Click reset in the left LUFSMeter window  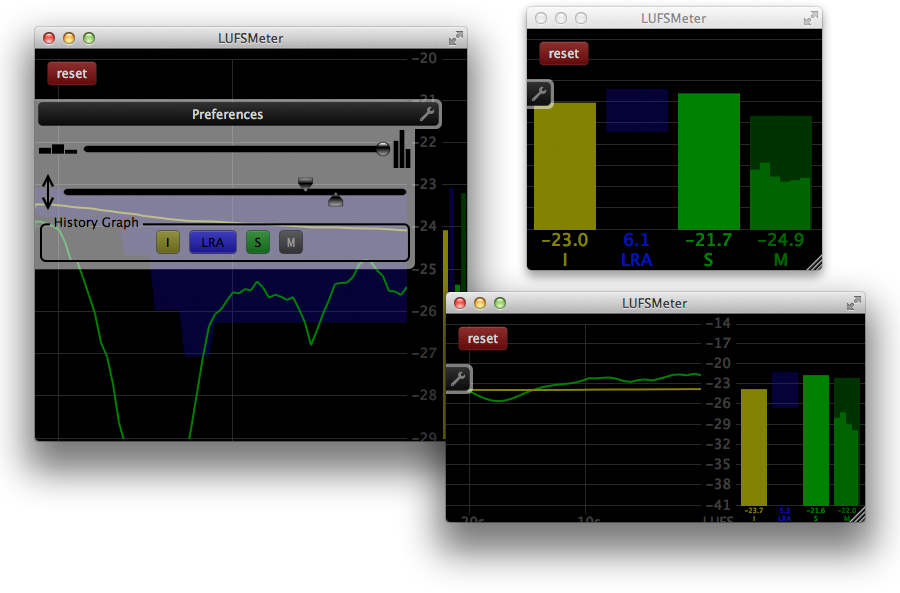click(72, 73)
